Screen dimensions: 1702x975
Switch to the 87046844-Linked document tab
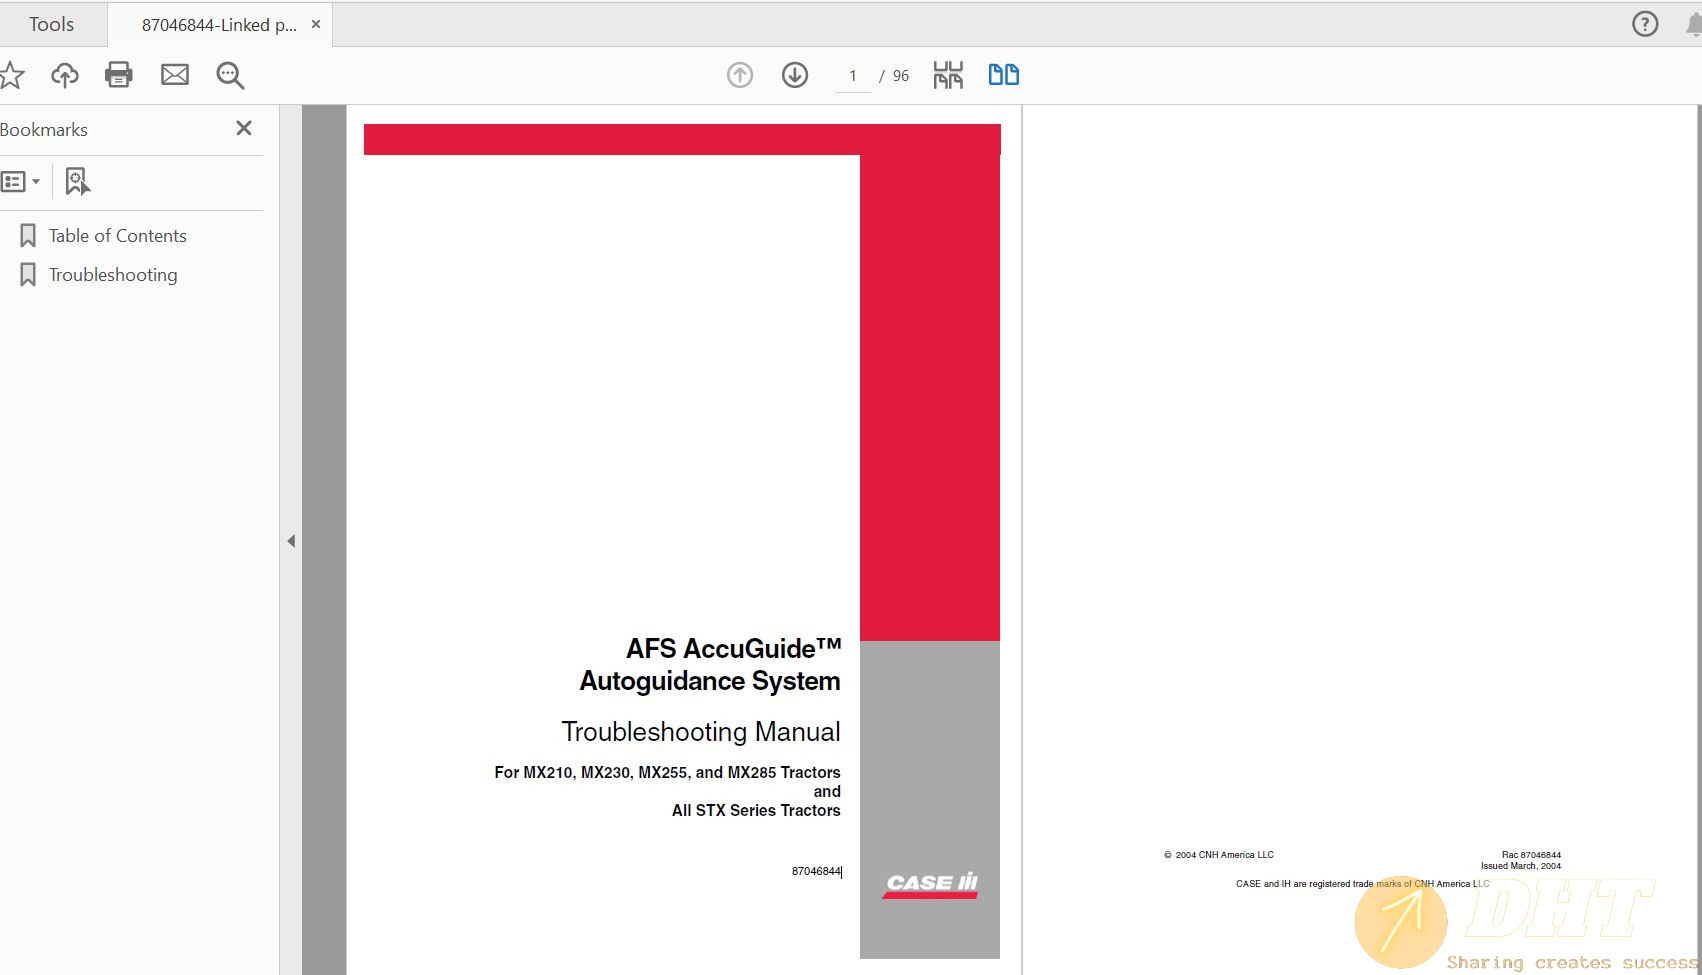pyautogui.click(x=210, y=23)
